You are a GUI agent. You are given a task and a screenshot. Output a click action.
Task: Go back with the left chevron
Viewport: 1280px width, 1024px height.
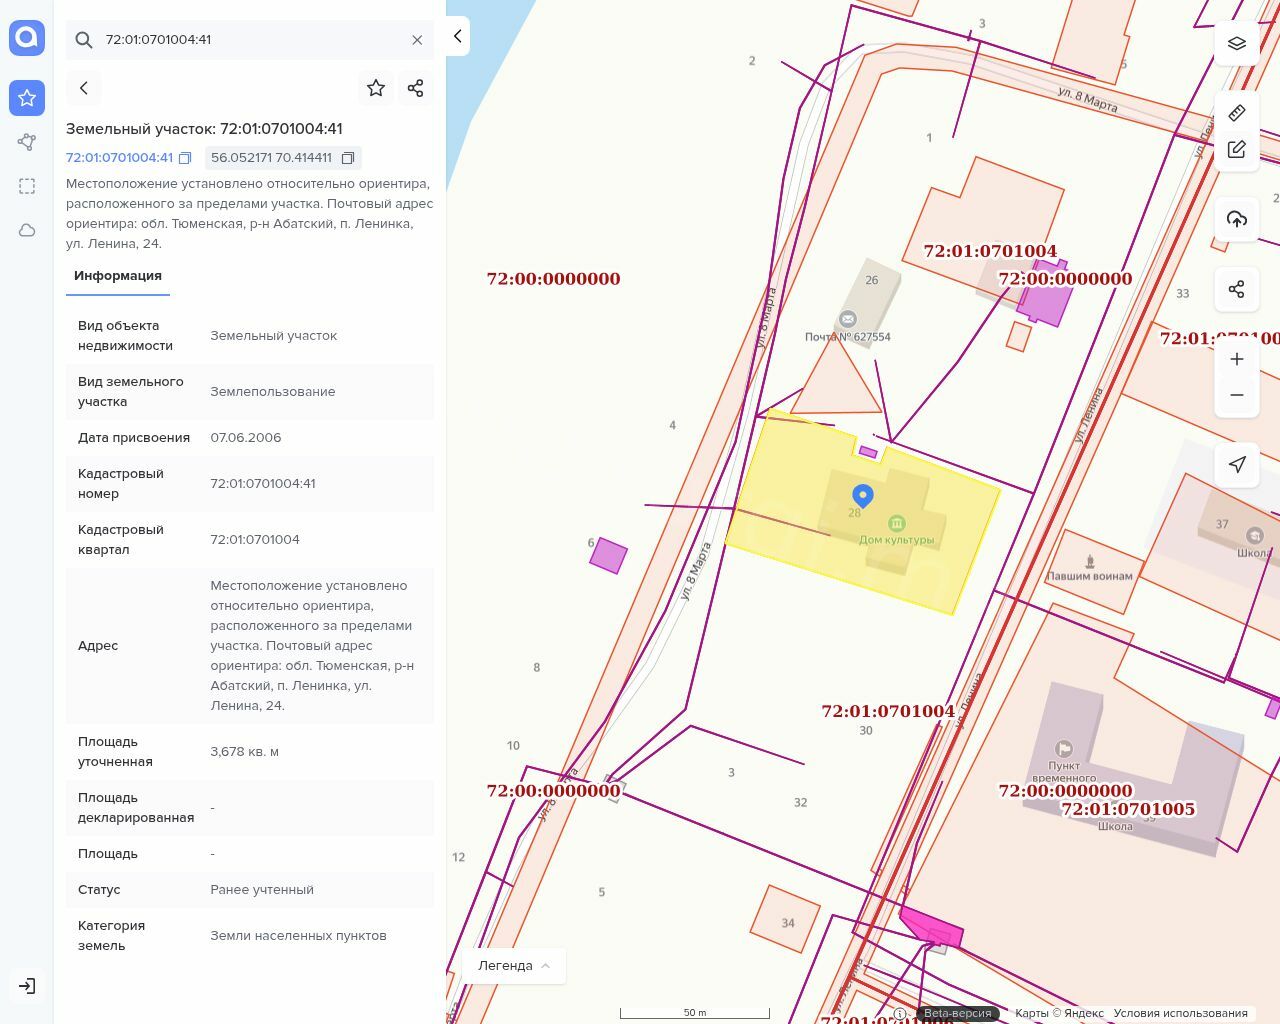[84, 88]
